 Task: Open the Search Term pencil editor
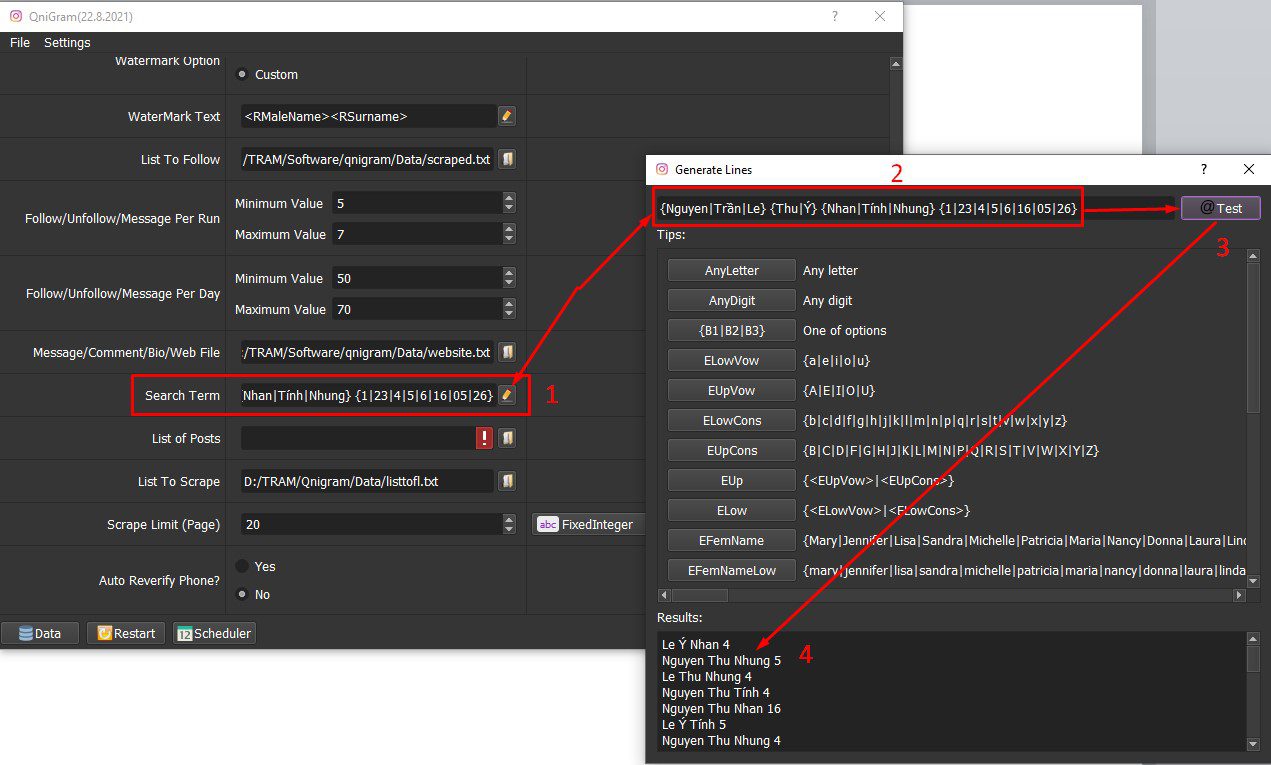pos(507,395)
